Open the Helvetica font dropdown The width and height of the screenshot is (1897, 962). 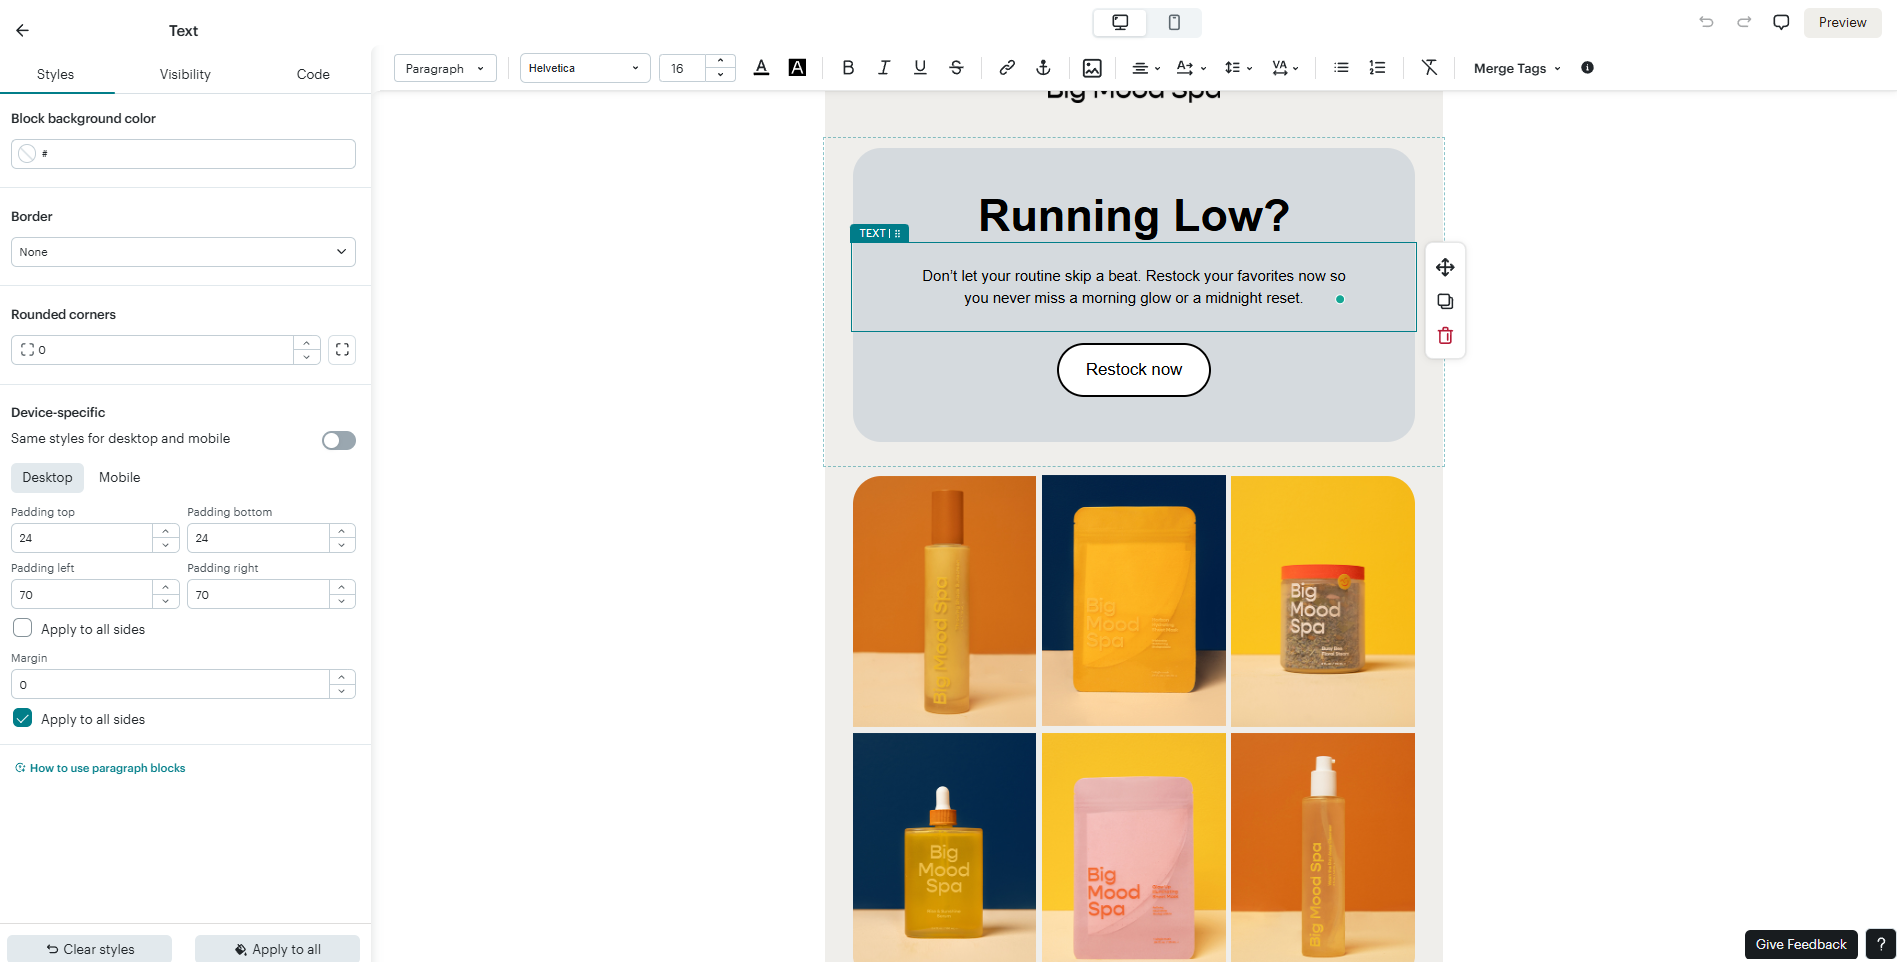click(x=585, y=68)
